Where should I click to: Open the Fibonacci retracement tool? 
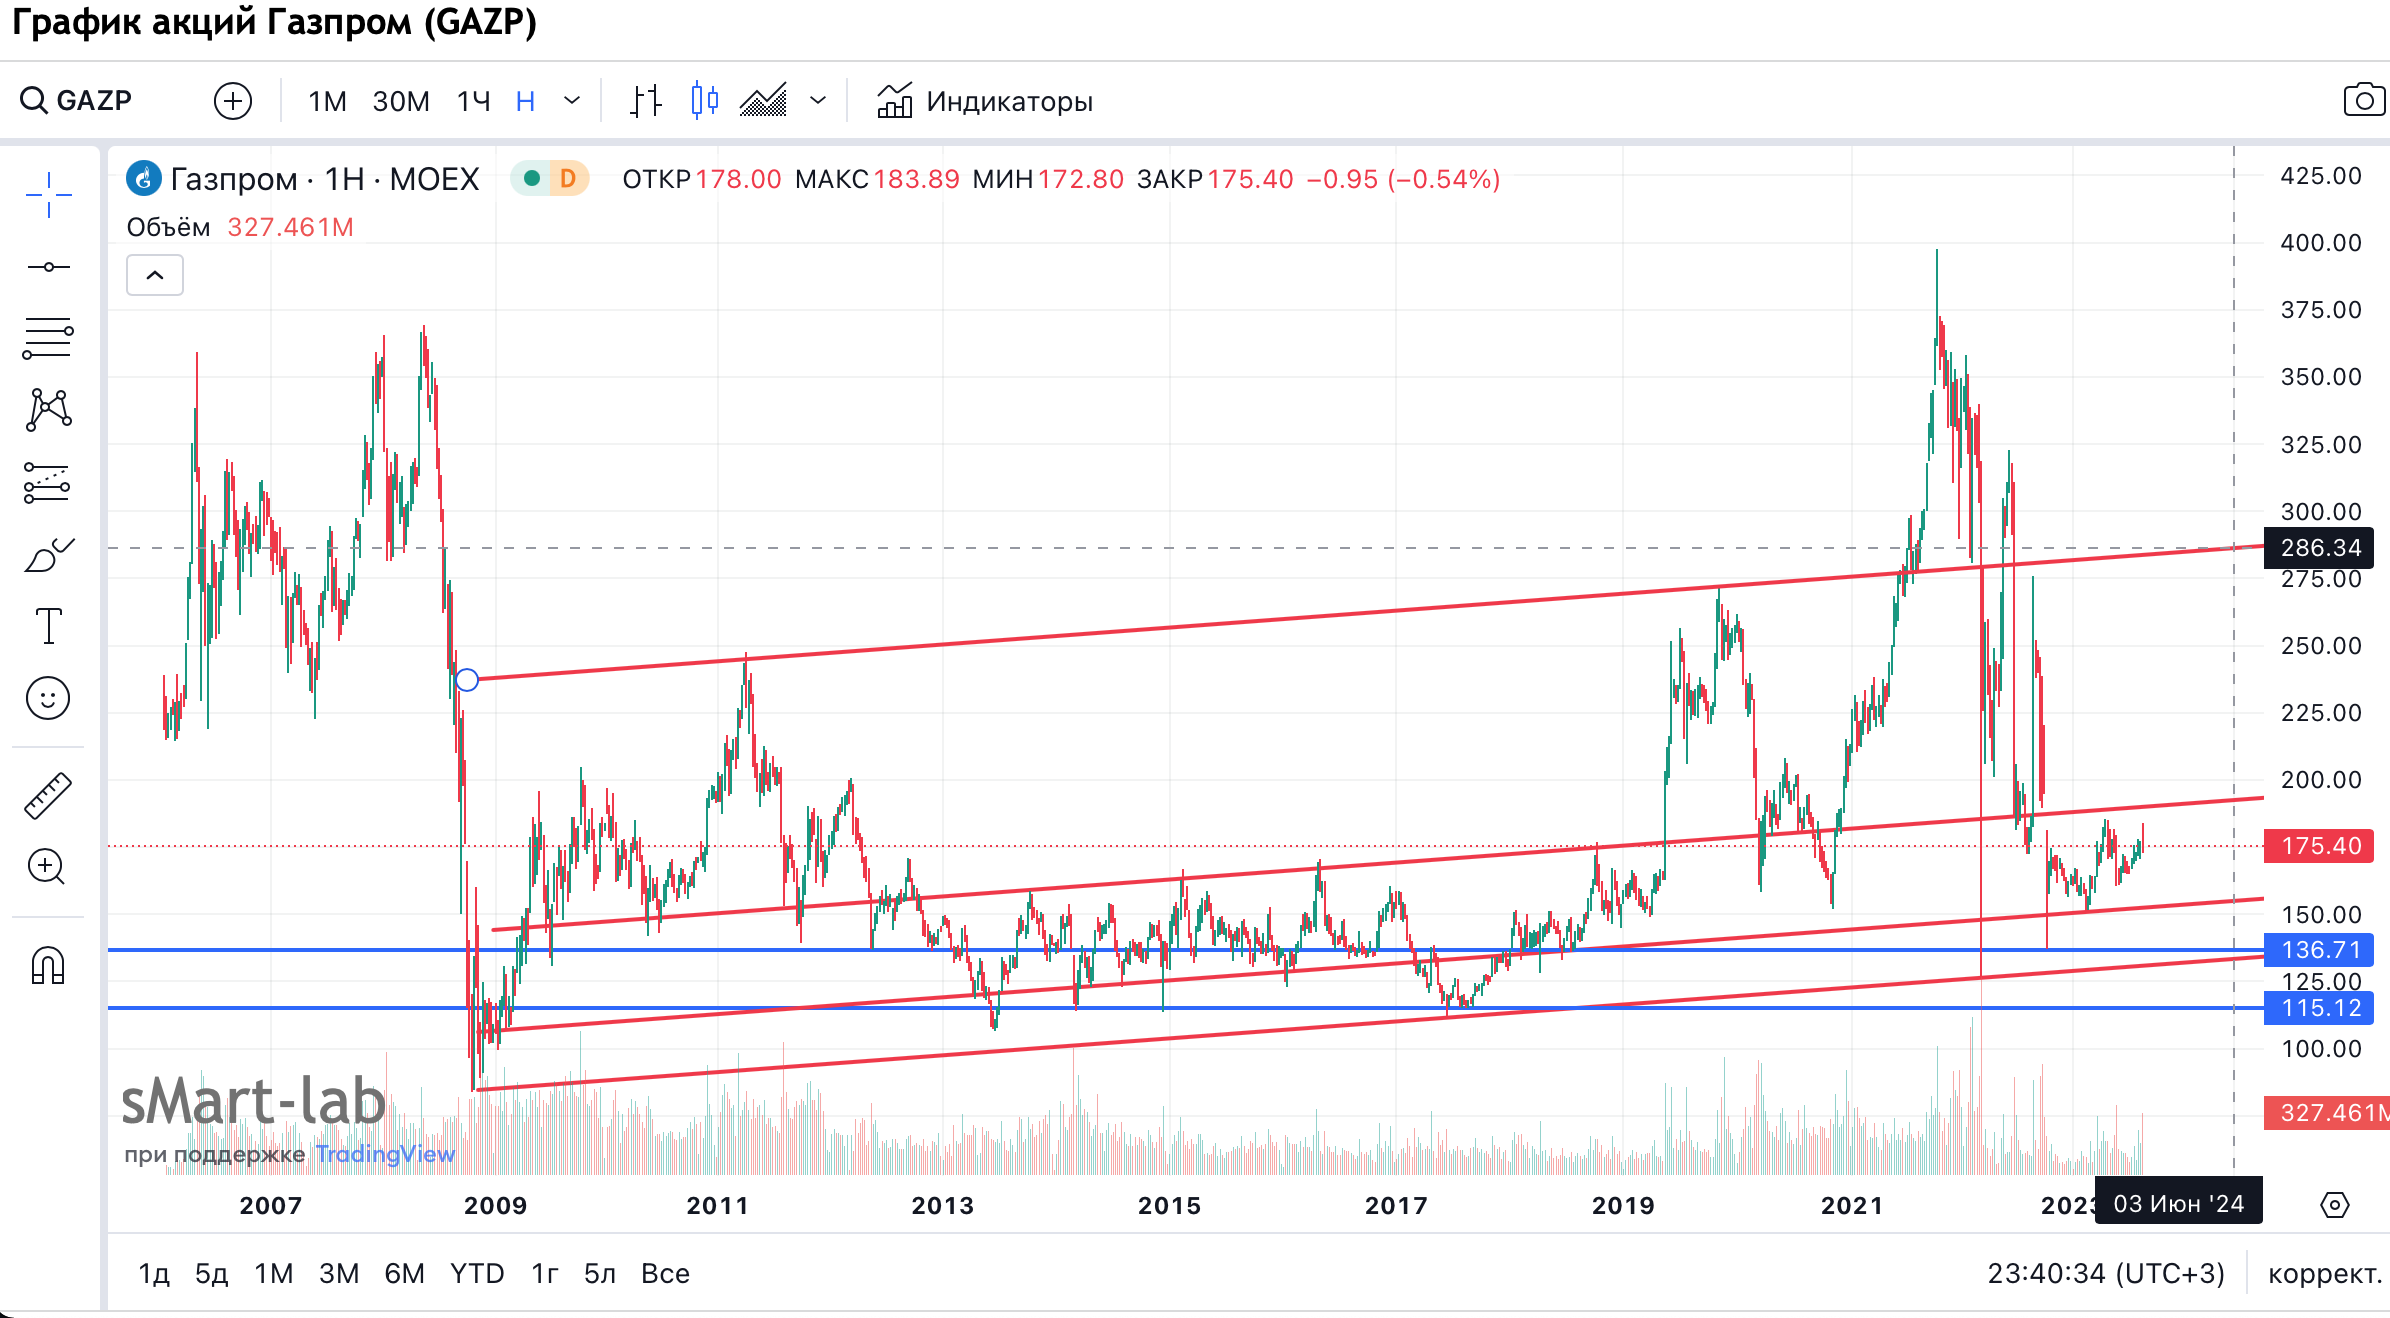pos(48,338)
